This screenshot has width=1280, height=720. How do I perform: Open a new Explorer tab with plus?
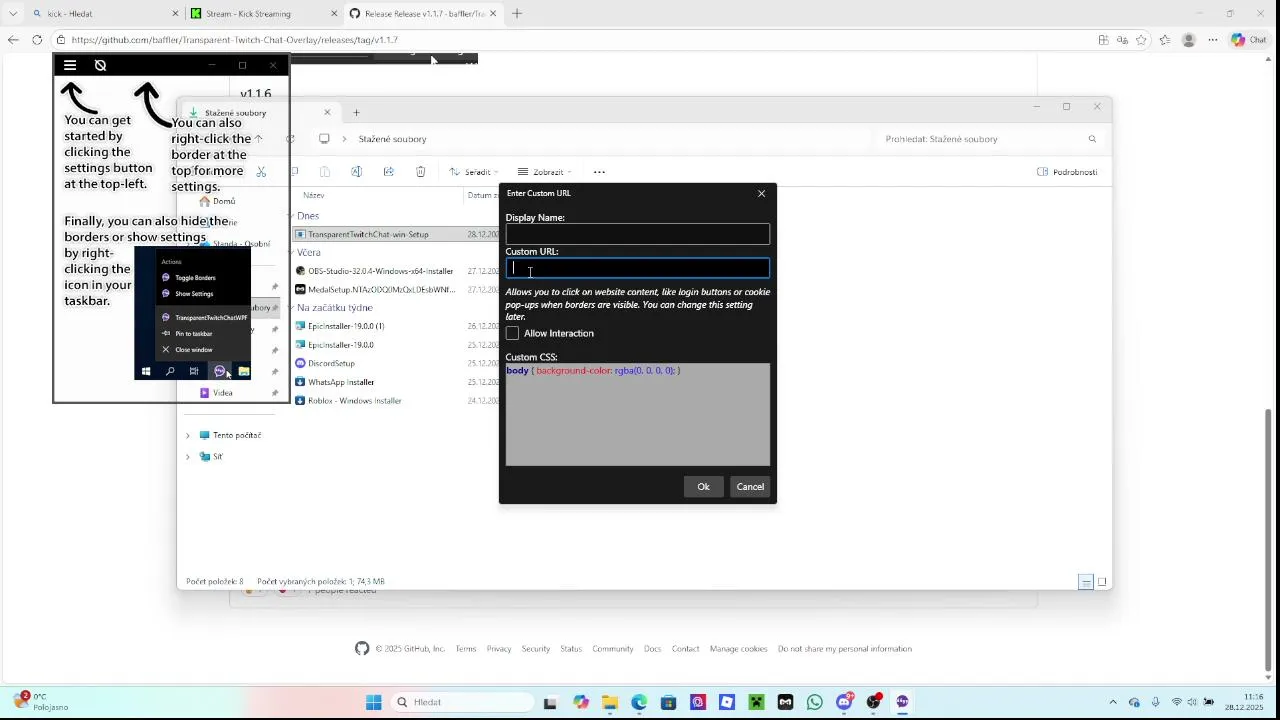(356, 112)
